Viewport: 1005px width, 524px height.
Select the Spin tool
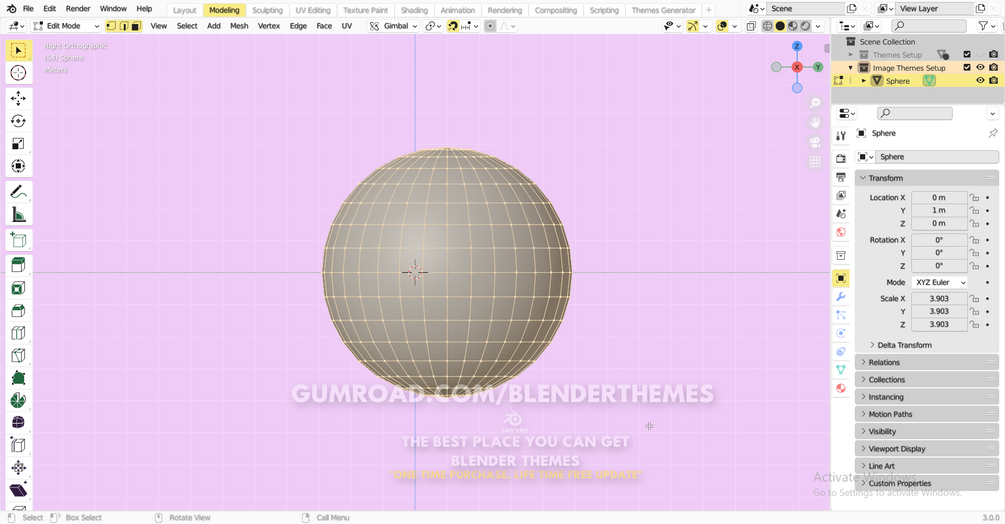pyautogui.click(x=19, y=400)
